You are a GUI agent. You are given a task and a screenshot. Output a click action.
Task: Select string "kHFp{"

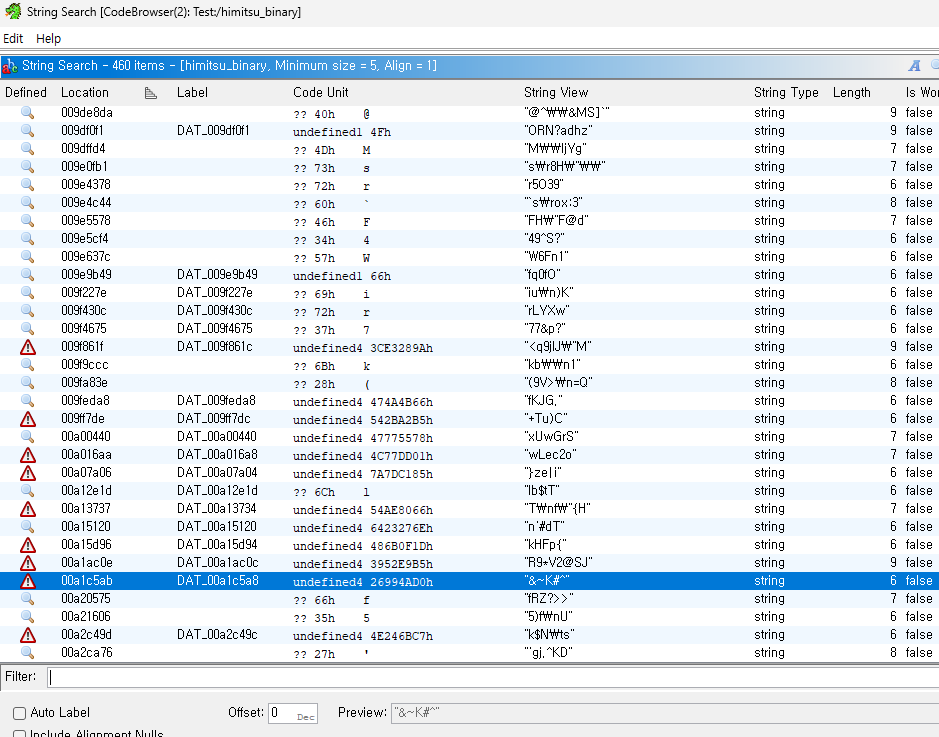[545, 544]
